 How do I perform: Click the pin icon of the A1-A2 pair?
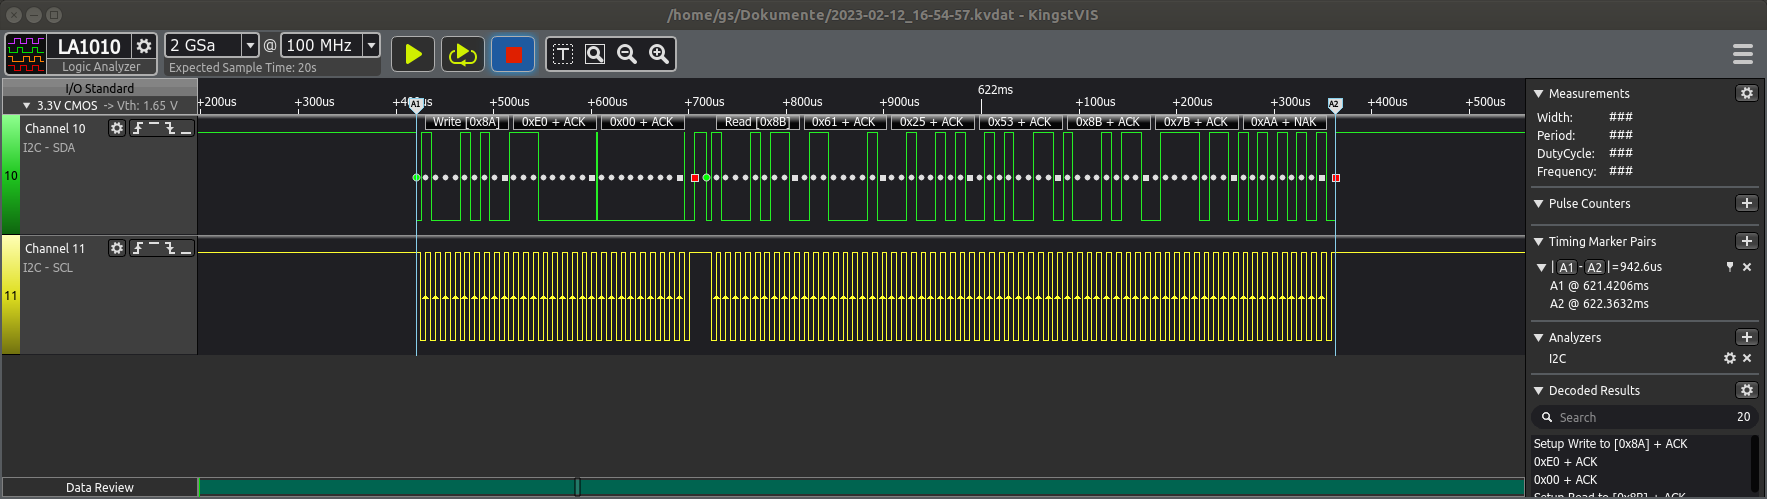[x=1730, y=267]
